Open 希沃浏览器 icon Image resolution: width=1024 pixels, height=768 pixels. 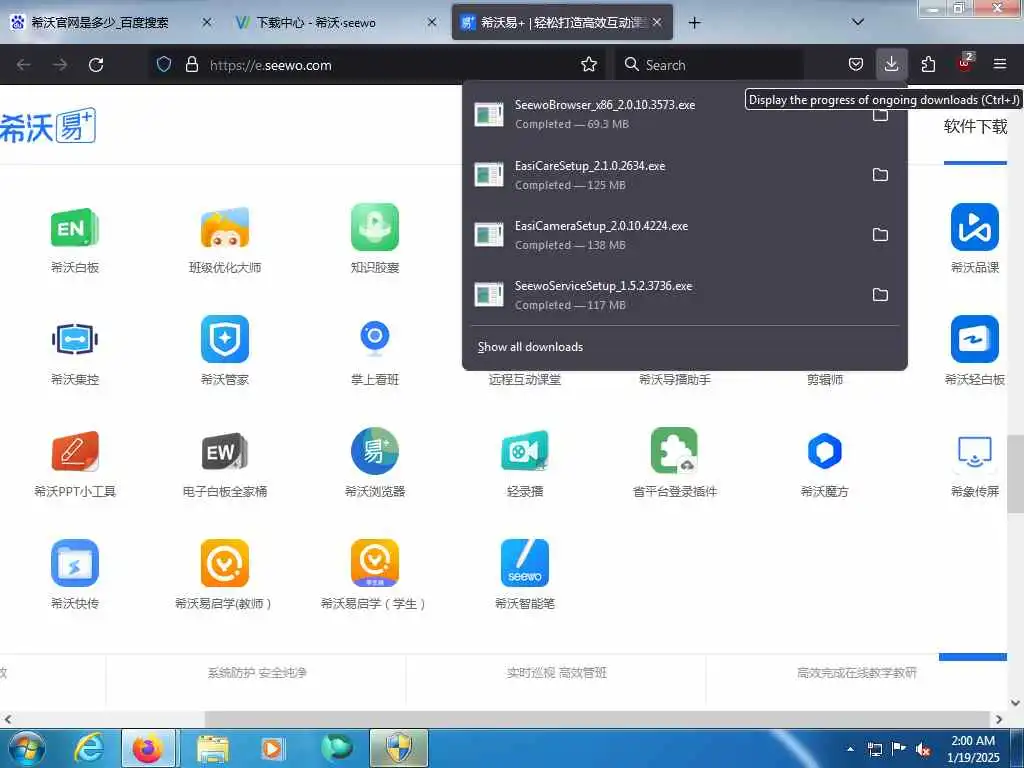375,451
